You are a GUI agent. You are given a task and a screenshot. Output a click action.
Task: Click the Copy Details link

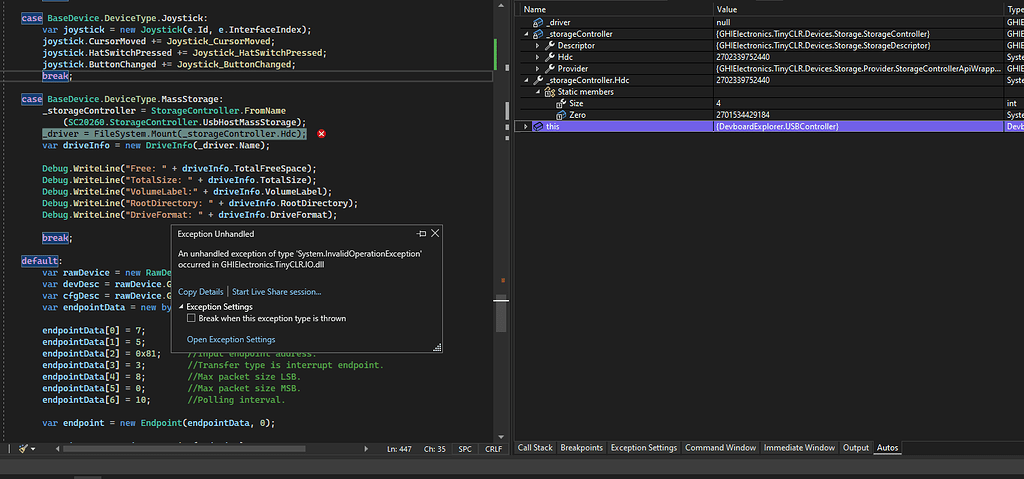200,292
